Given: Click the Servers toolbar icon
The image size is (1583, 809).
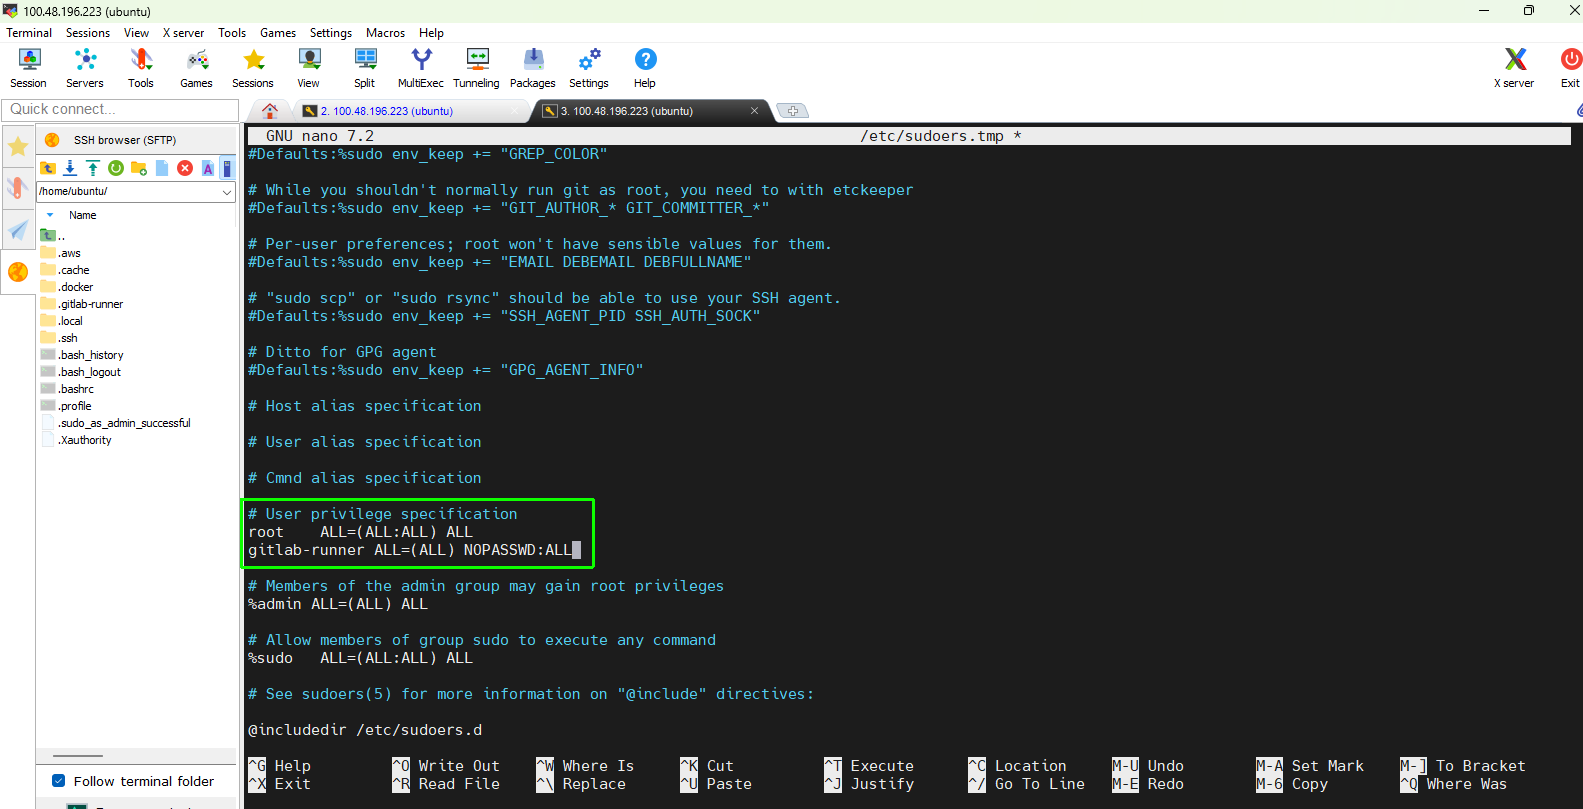Looking at the screenshot, I should point(85,68).
